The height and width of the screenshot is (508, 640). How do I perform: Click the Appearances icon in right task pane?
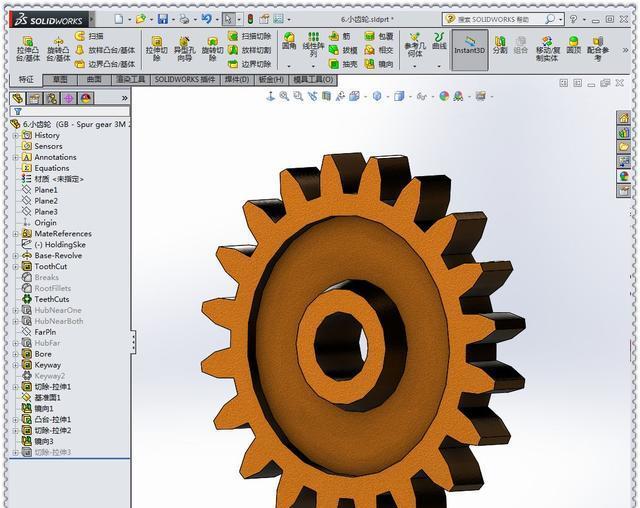pyautogui.click(x=625, y=176)
